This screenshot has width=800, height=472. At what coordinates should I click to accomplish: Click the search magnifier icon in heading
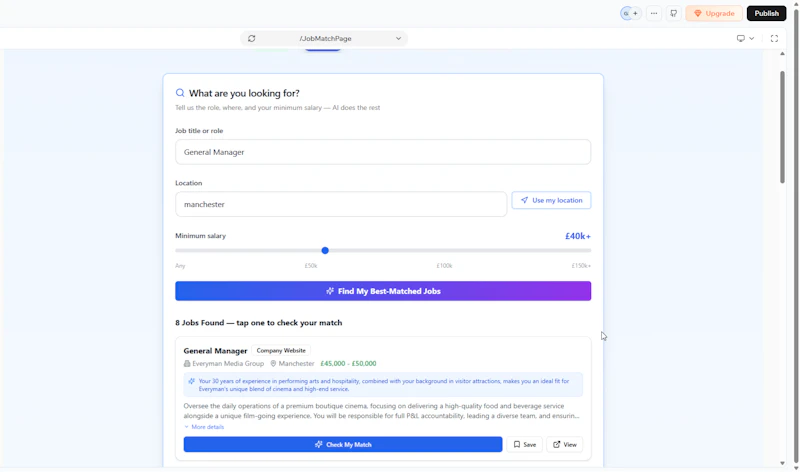click(180, 93)
